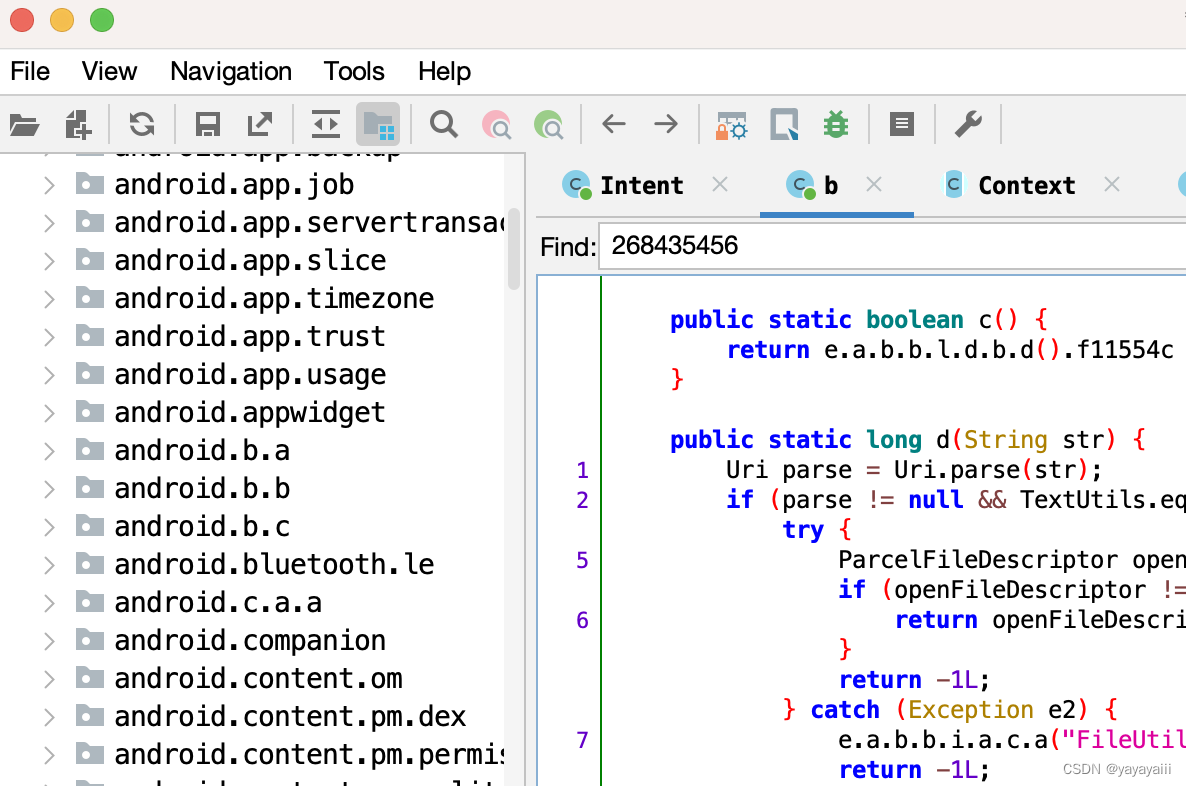This screenshot has height=786, width=1186.
Task: Toggle the flatten packages icon
Action: click(x=377, y=124)
